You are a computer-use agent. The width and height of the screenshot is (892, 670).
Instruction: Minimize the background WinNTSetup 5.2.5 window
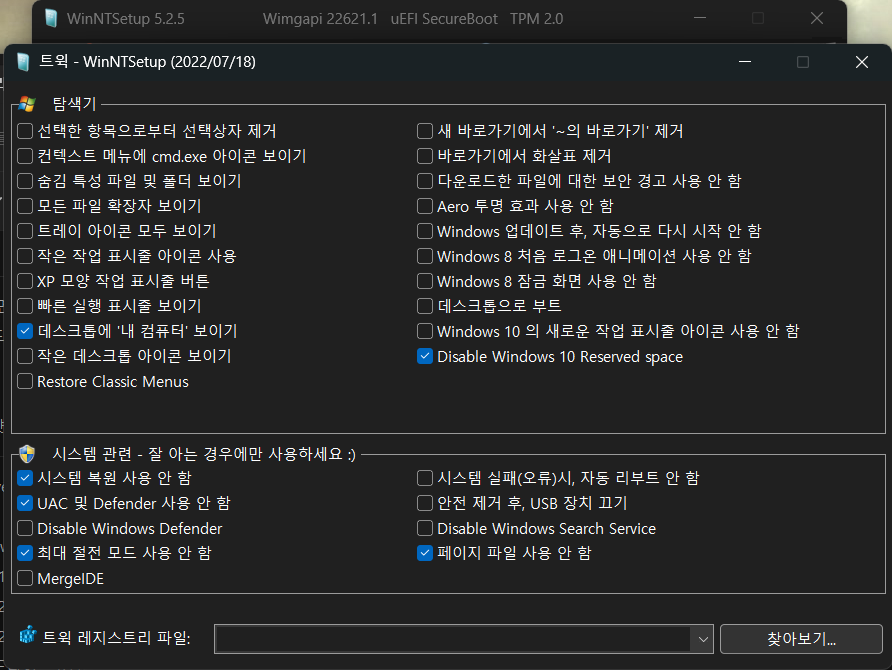pyautogui.click(x=700, y=18)
